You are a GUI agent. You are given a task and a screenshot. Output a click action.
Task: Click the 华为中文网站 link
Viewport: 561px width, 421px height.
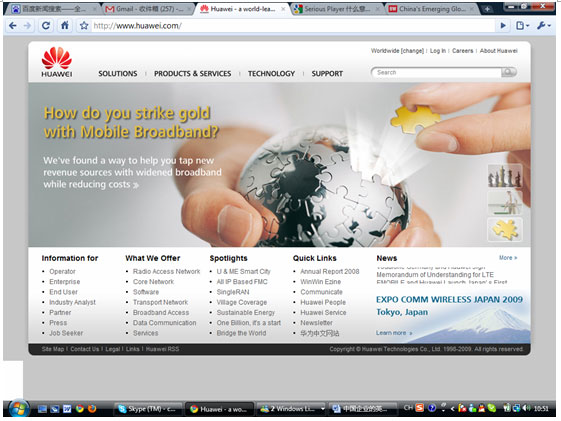[x=319, y=333]
